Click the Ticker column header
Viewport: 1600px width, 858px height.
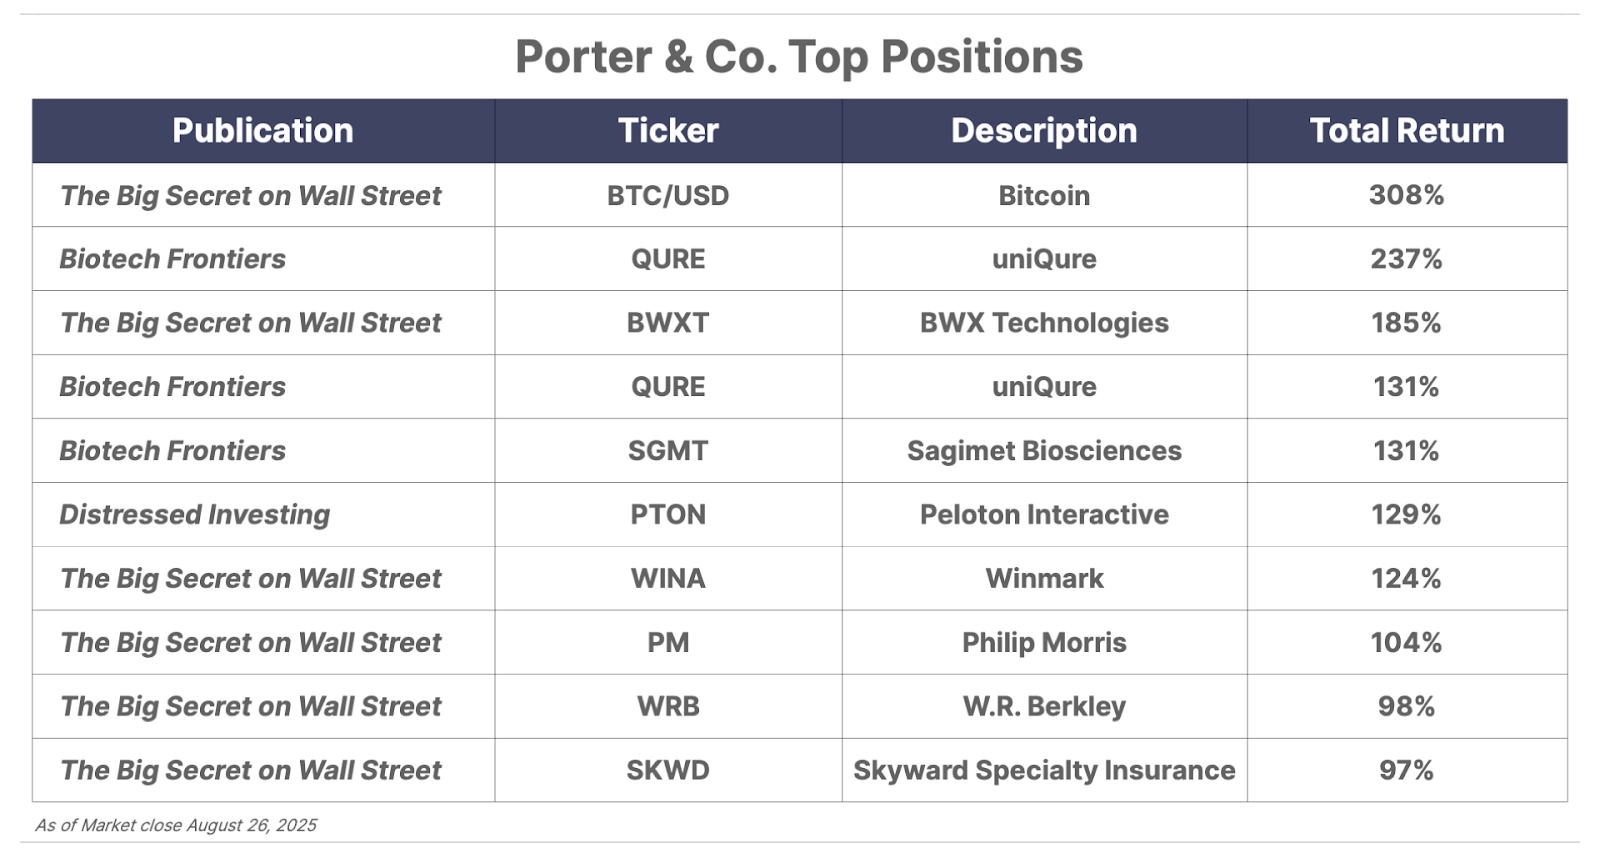point(668,131)
